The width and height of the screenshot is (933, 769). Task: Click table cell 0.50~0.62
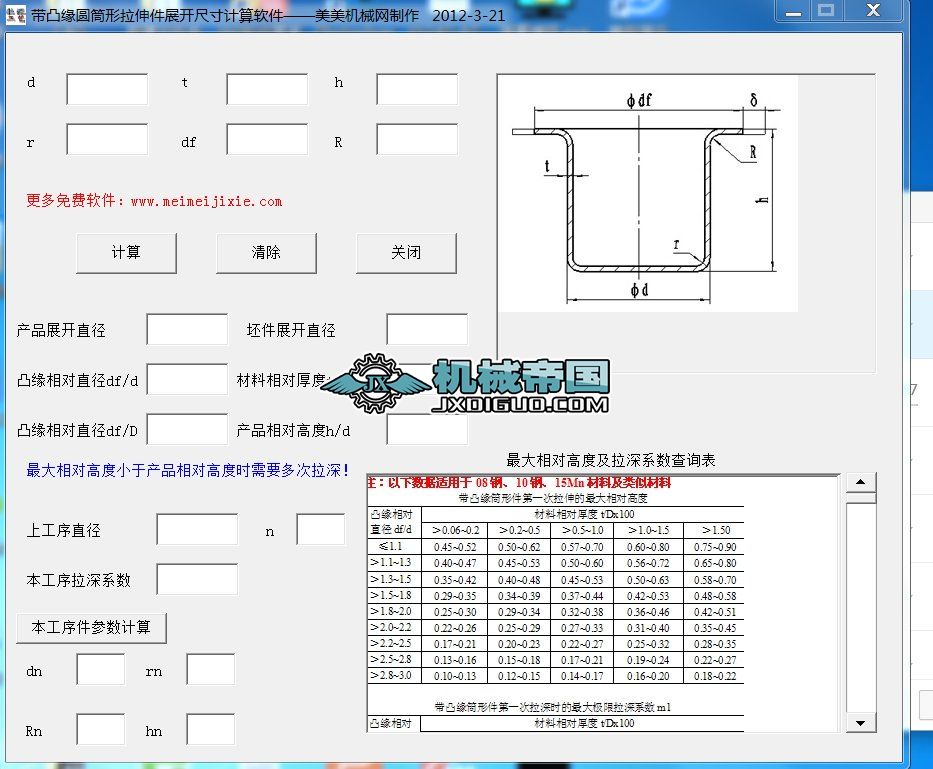pyautogui.click(x=519, y=547)
